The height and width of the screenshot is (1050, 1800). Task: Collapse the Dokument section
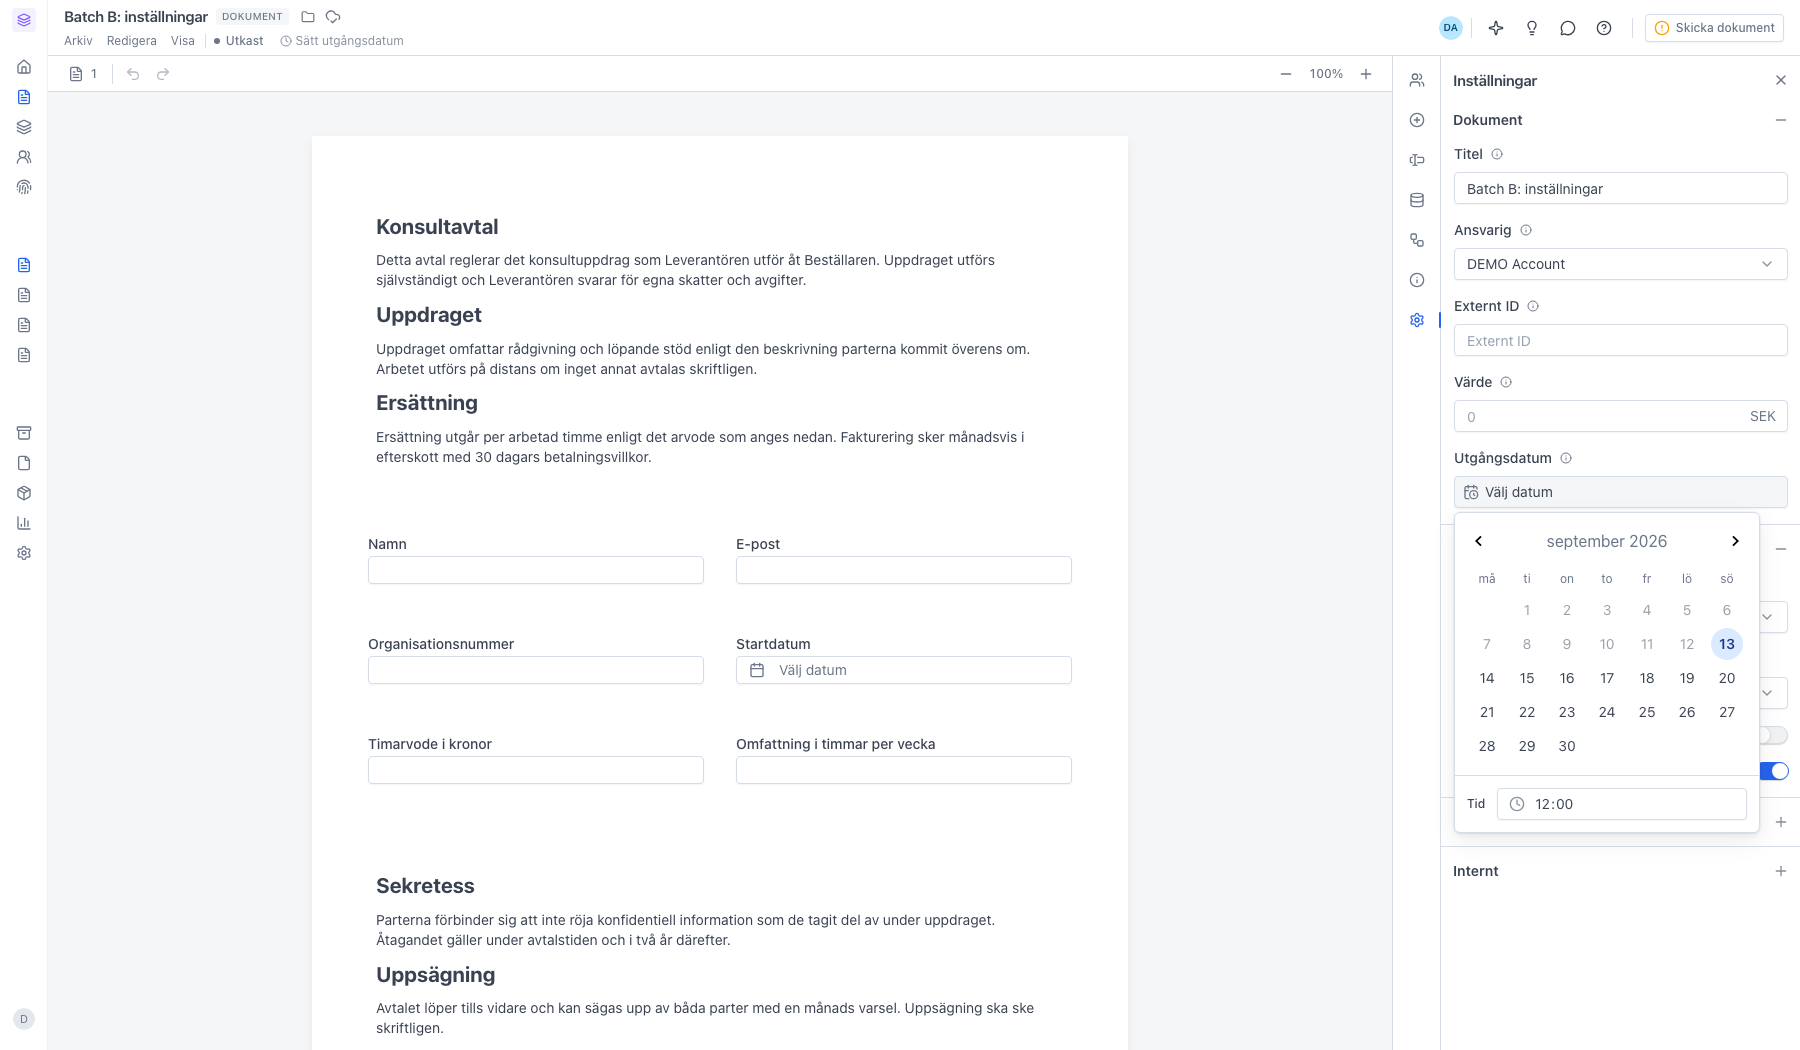pos(1781,120)
